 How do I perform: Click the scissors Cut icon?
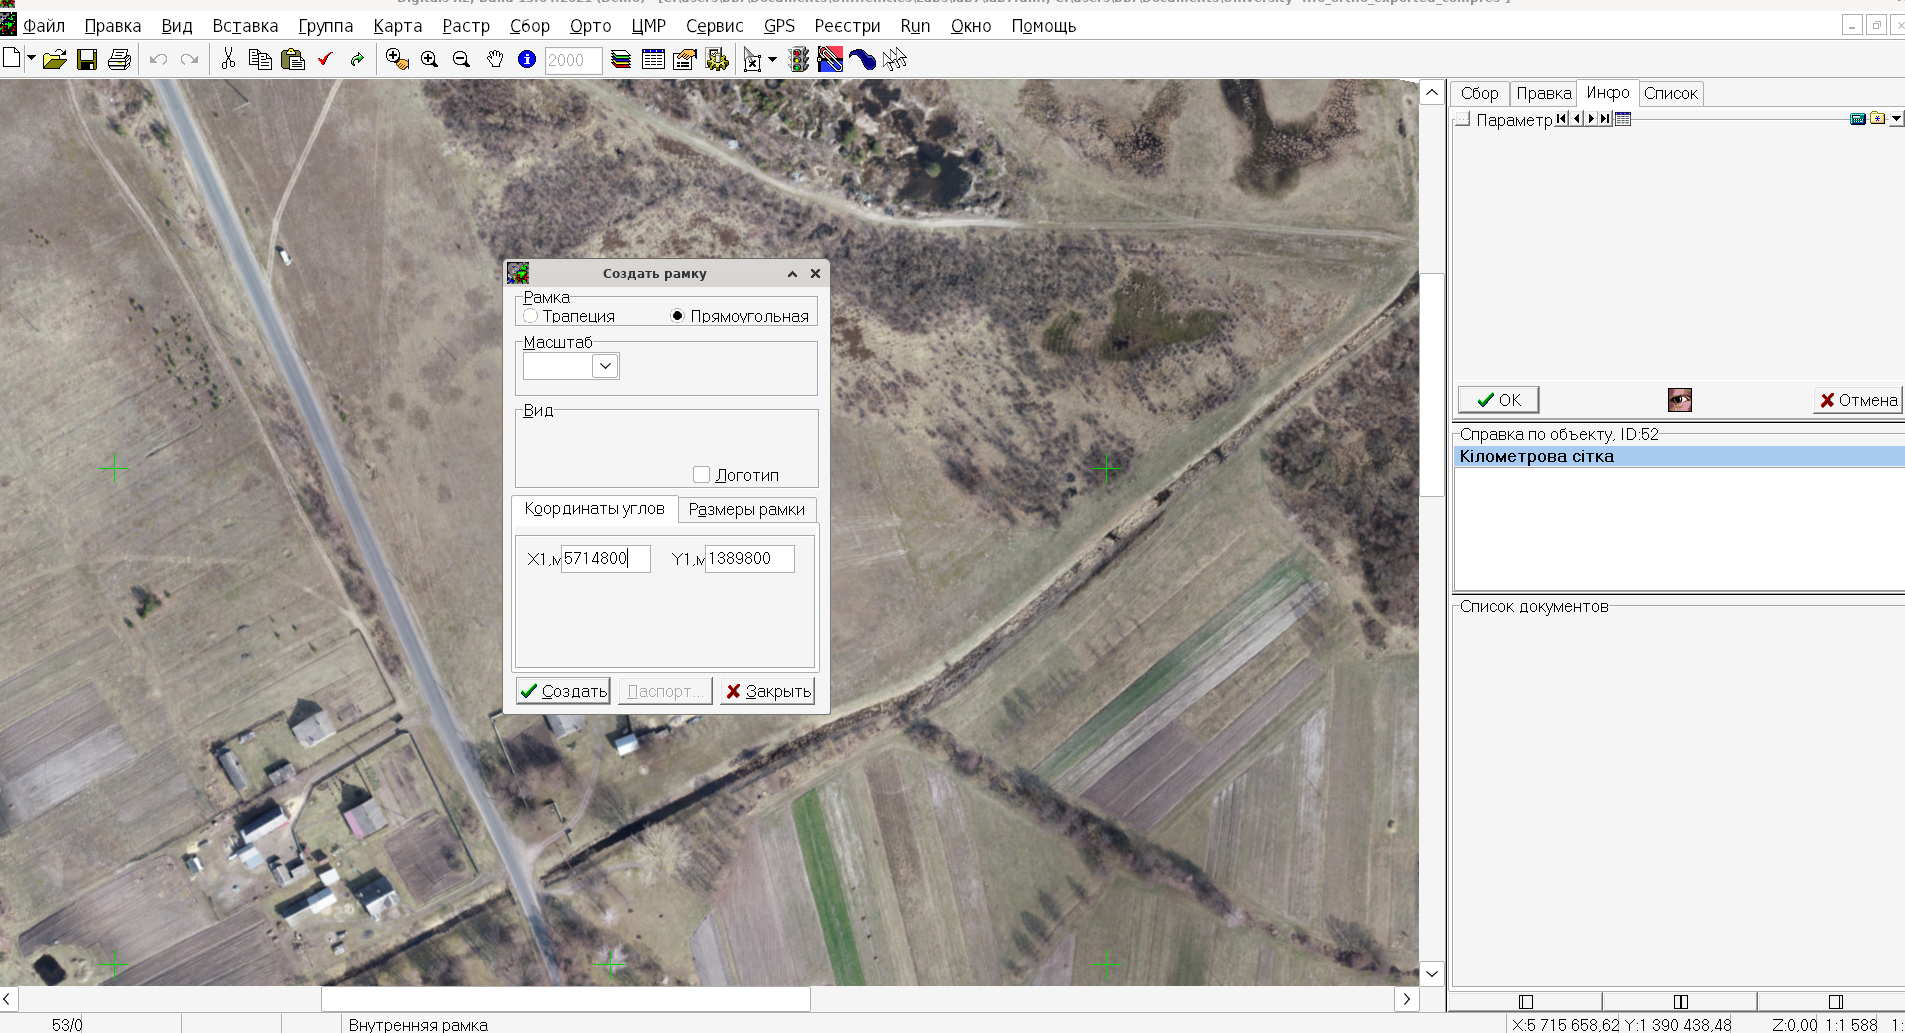228,60
